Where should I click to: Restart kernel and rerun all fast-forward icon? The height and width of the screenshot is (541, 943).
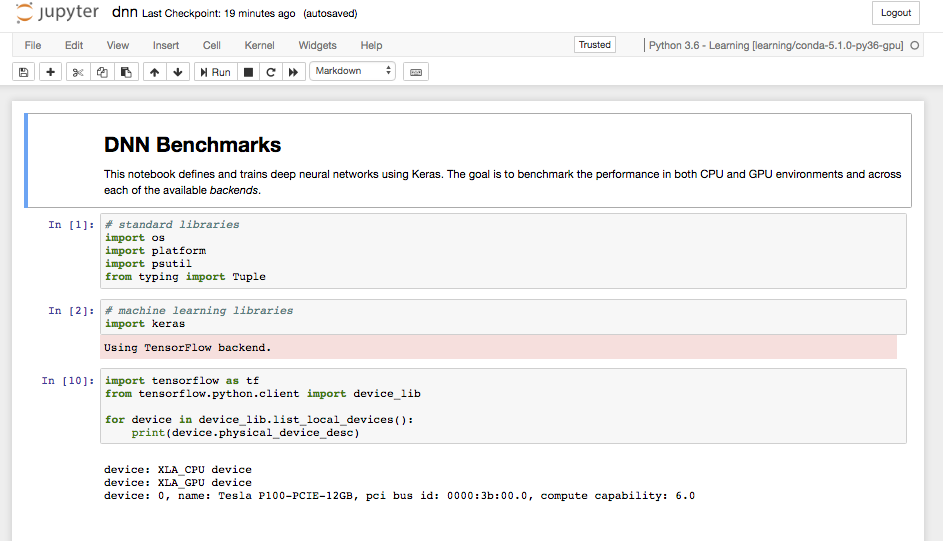click(x=293, y=72)
